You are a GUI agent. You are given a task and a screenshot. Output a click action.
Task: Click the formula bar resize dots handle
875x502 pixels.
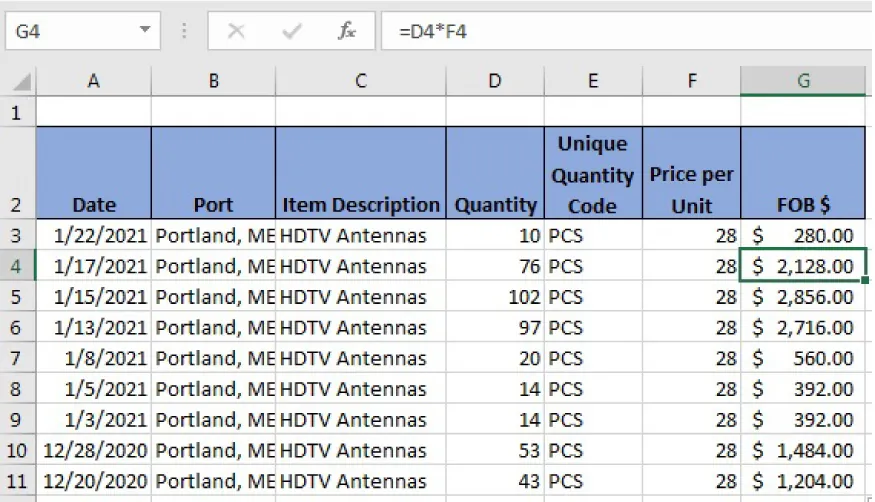184,31
